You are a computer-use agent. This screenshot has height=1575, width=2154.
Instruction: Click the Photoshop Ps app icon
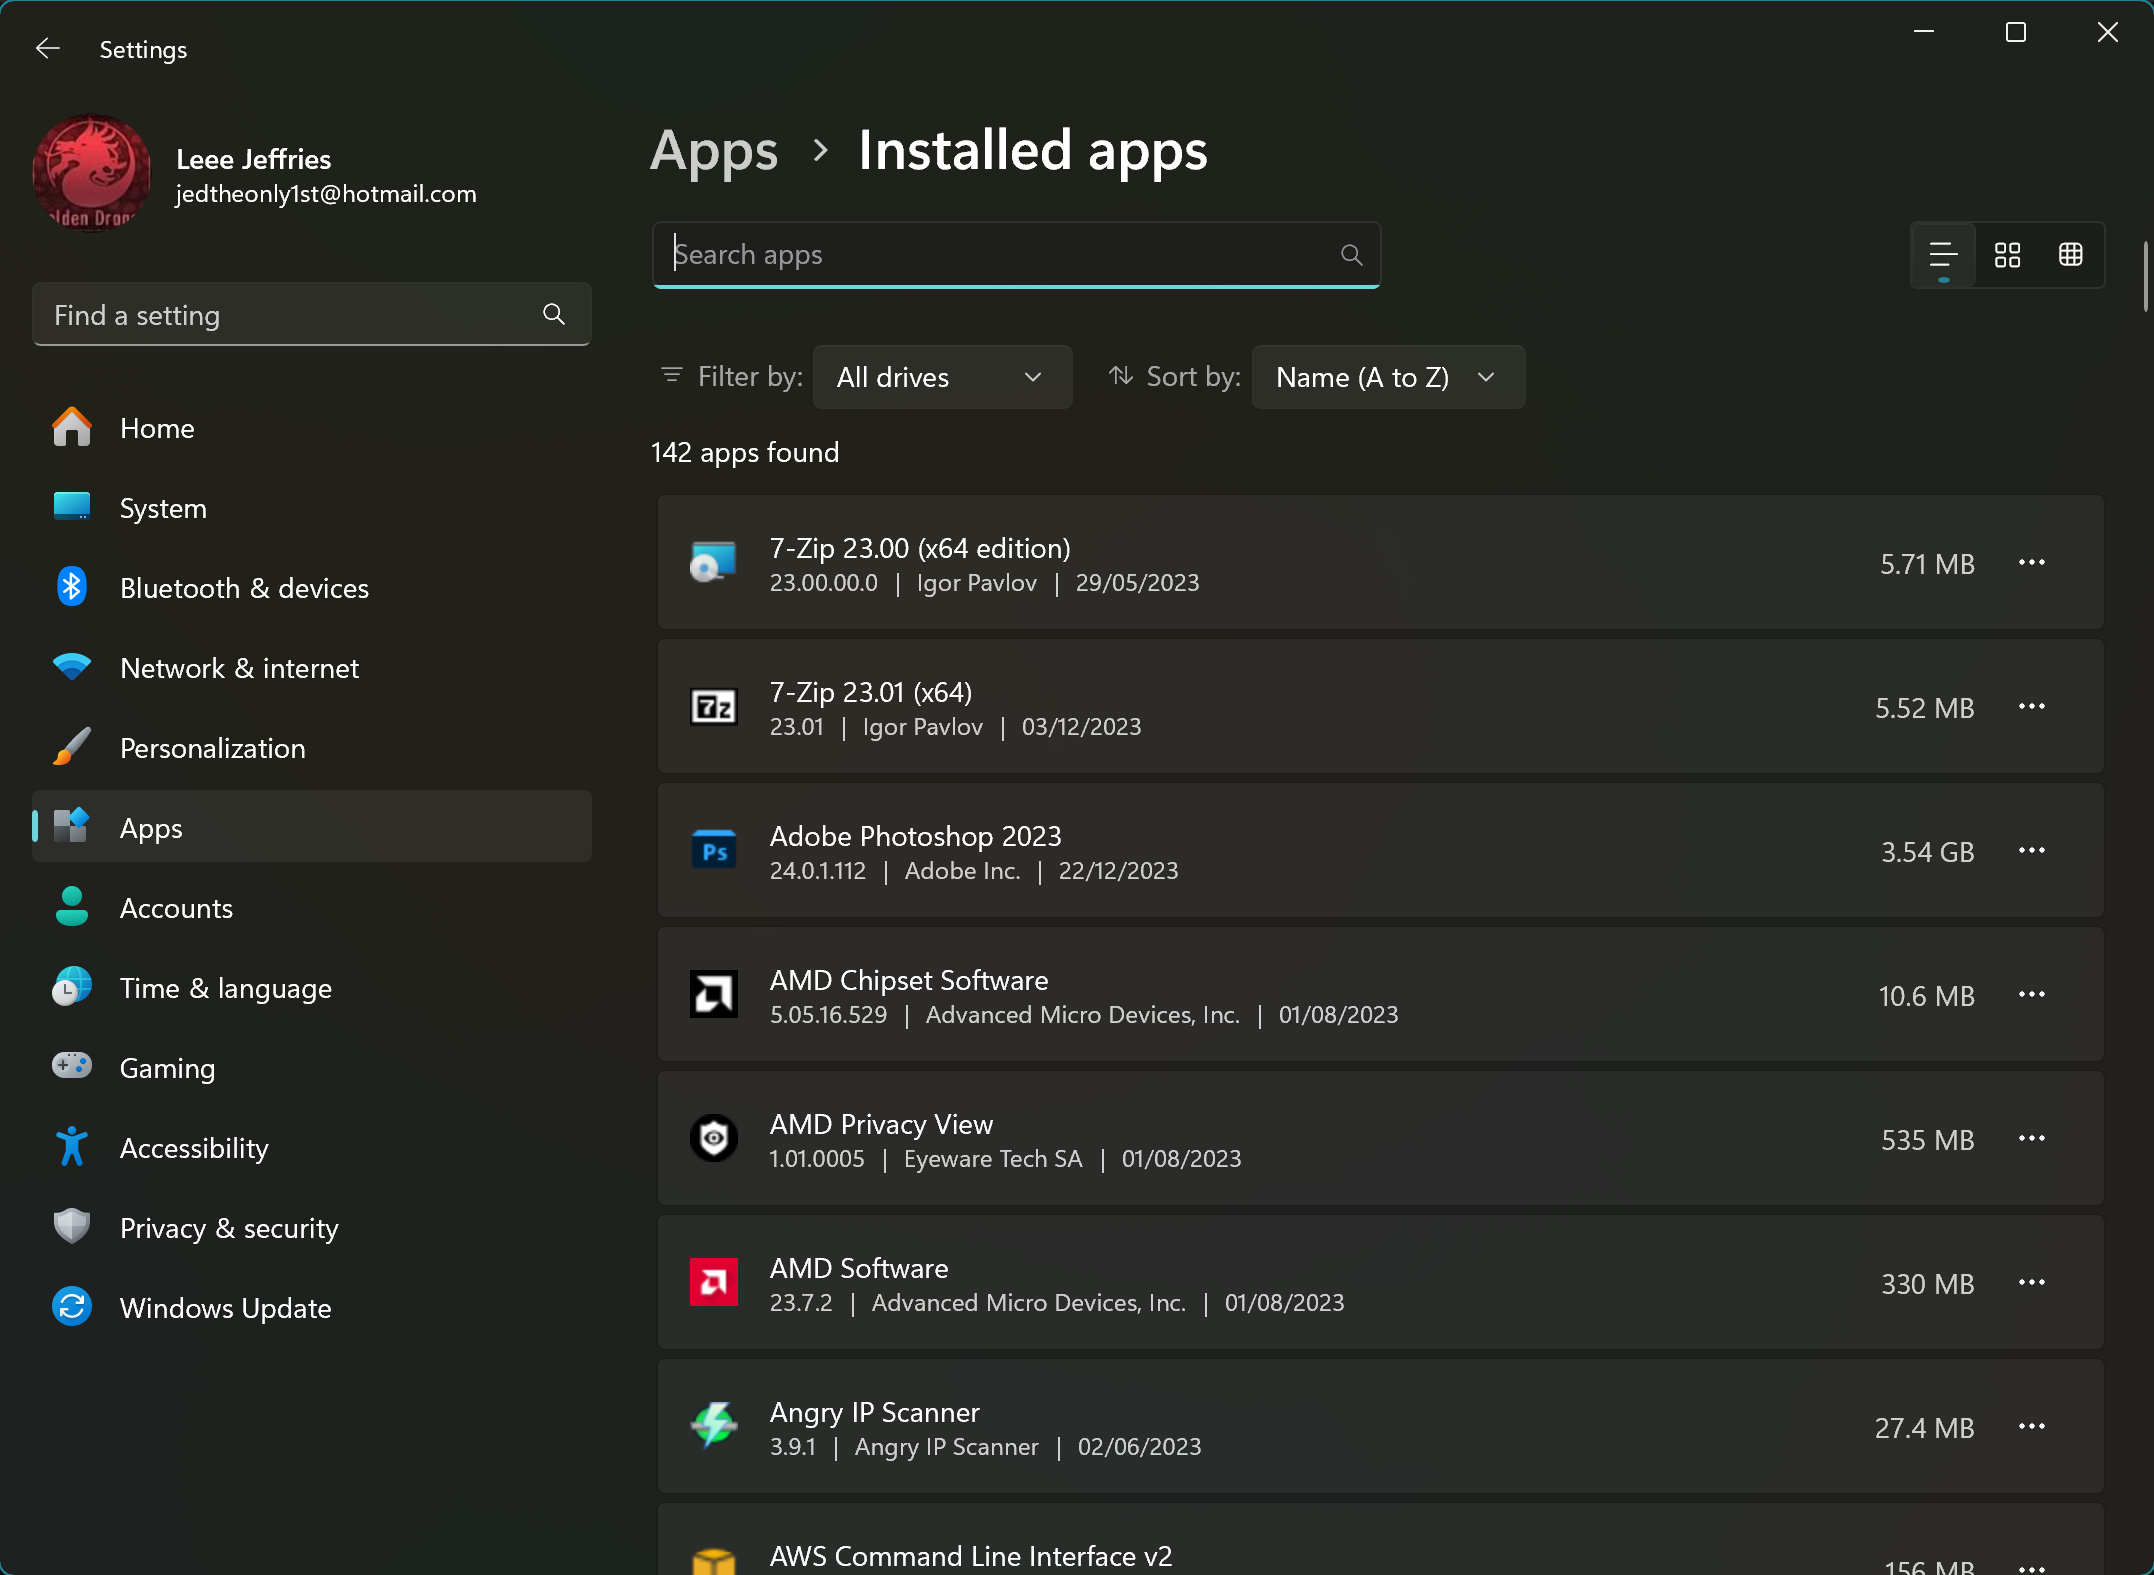714,851
